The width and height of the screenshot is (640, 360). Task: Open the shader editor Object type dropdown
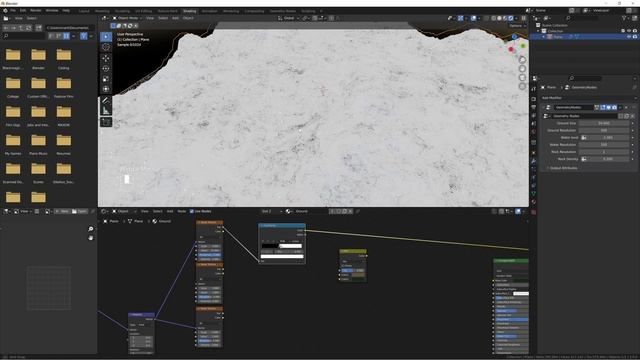point(123,211)
